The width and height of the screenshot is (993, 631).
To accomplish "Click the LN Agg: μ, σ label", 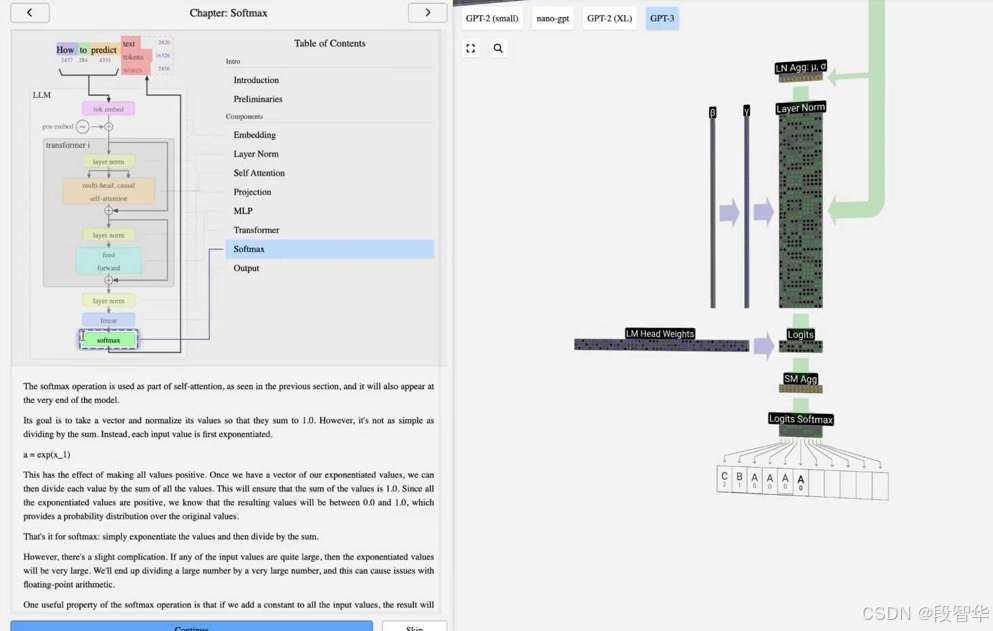I will pyautogui.click(x=800, y=67).
